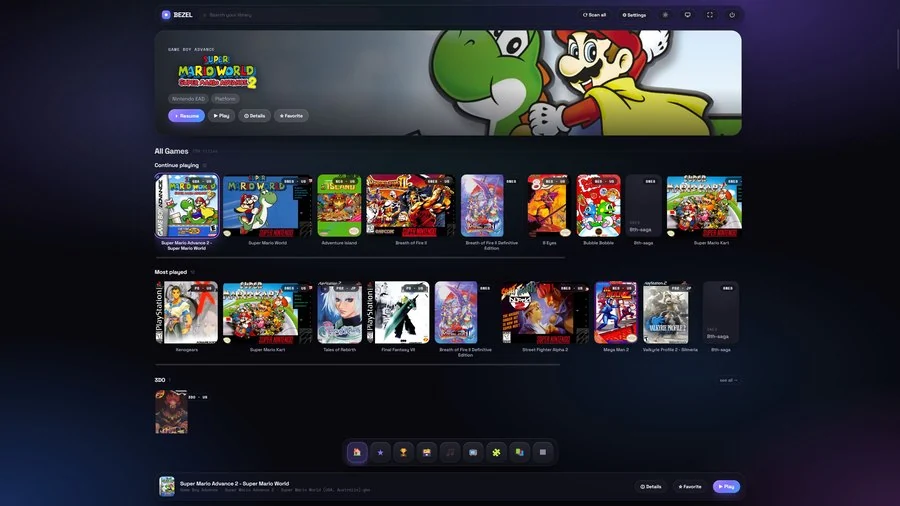Open the Home tab in the dock
This screenshot has height=506, width=900.
(x=357, y=452)
